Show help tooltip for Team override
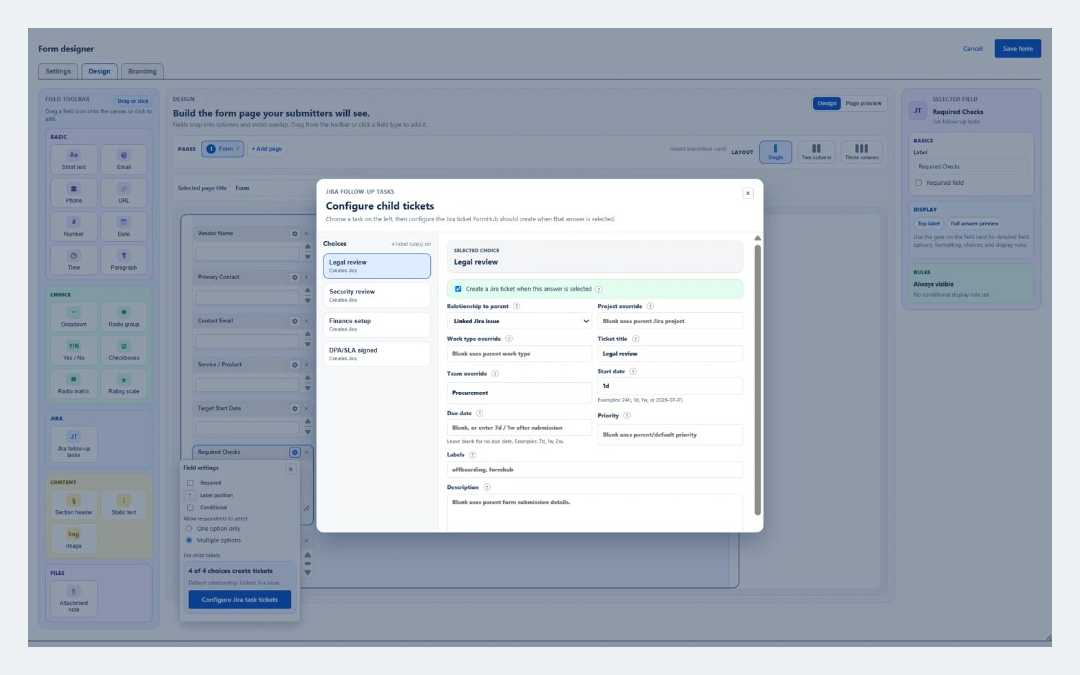Image resolution: width=1080 pixels, height=675 pixels. pos(495,374)
